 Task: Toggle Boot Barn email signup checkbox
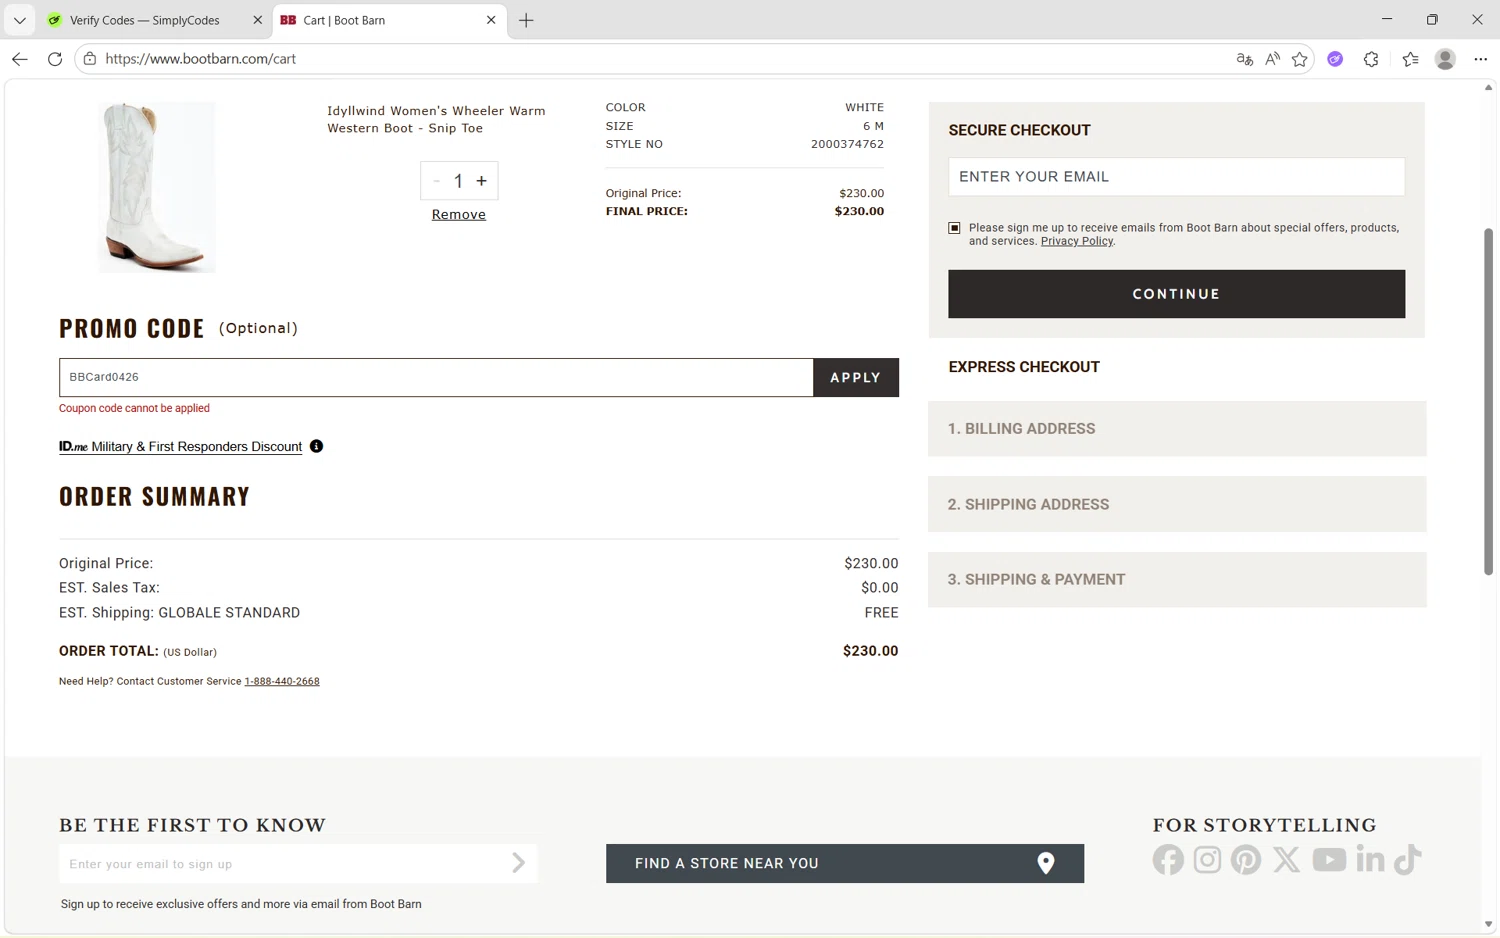954,228
